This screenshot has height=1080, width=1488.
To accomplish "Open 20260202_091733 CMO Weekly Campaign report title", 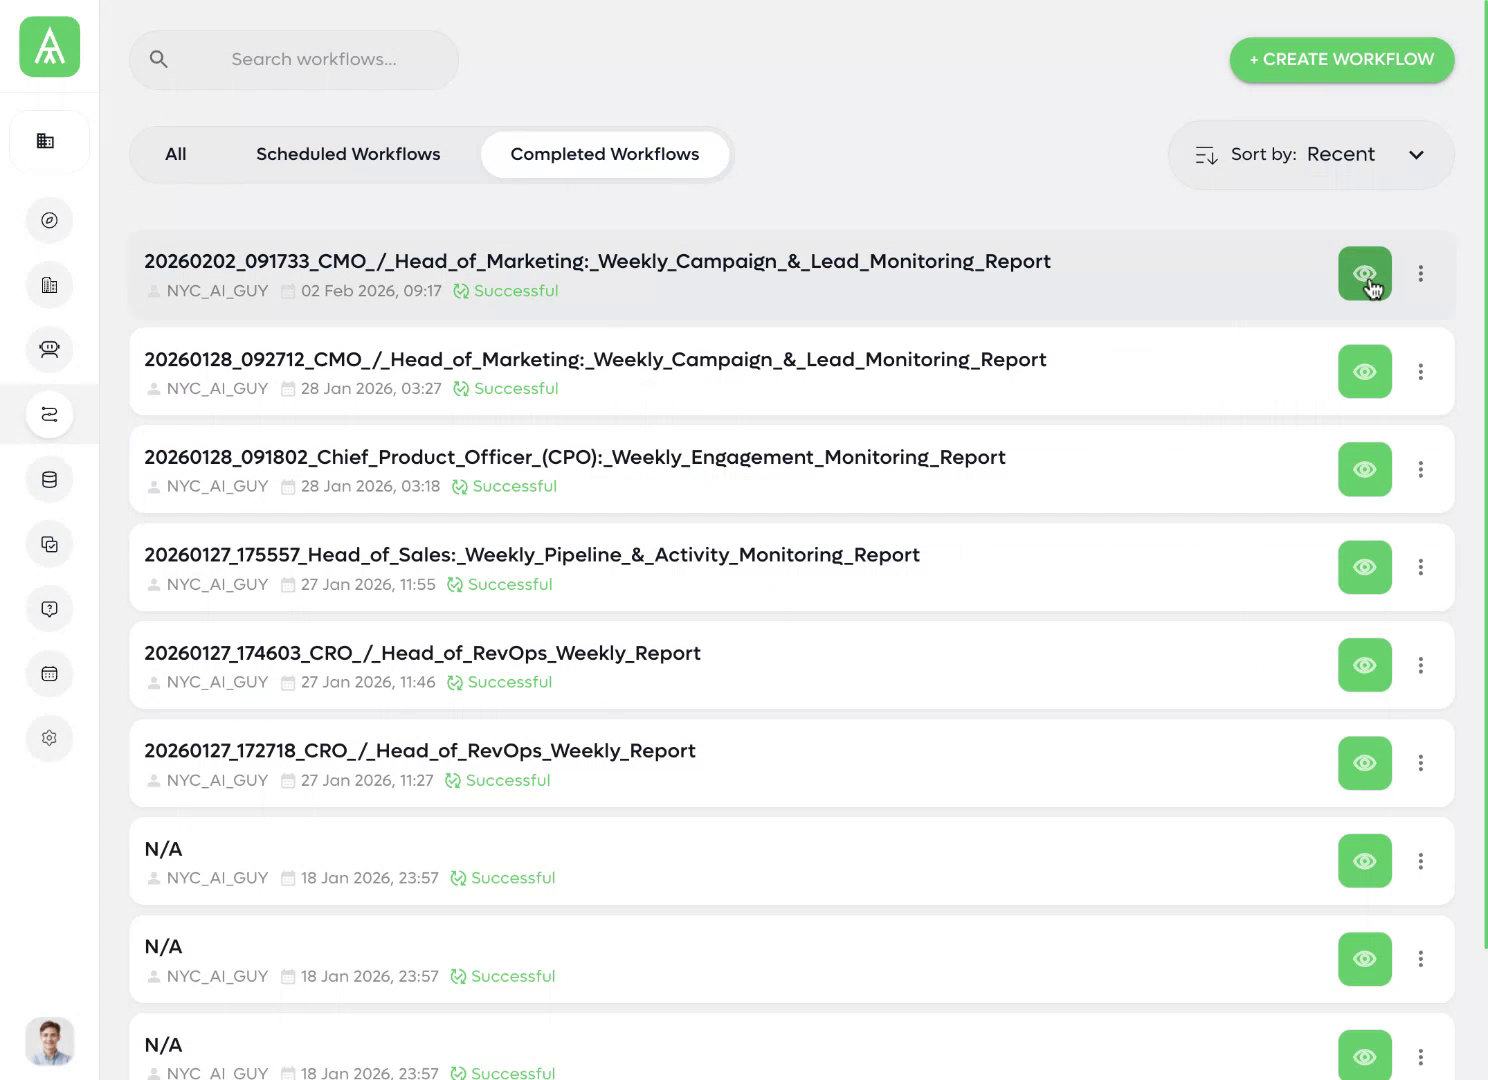I will click(597, 261).
